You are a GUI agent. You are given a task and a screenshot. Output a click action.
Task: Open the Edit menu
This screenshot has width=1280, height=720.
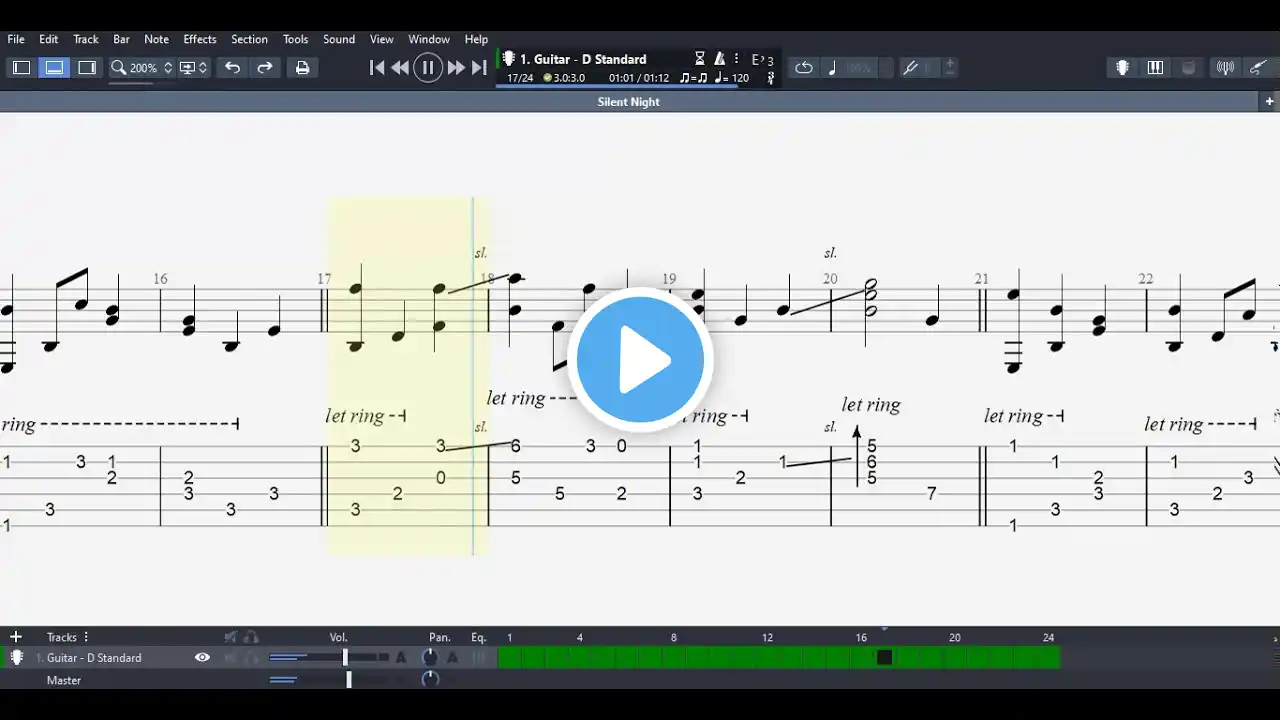click(x=49, y=39)
